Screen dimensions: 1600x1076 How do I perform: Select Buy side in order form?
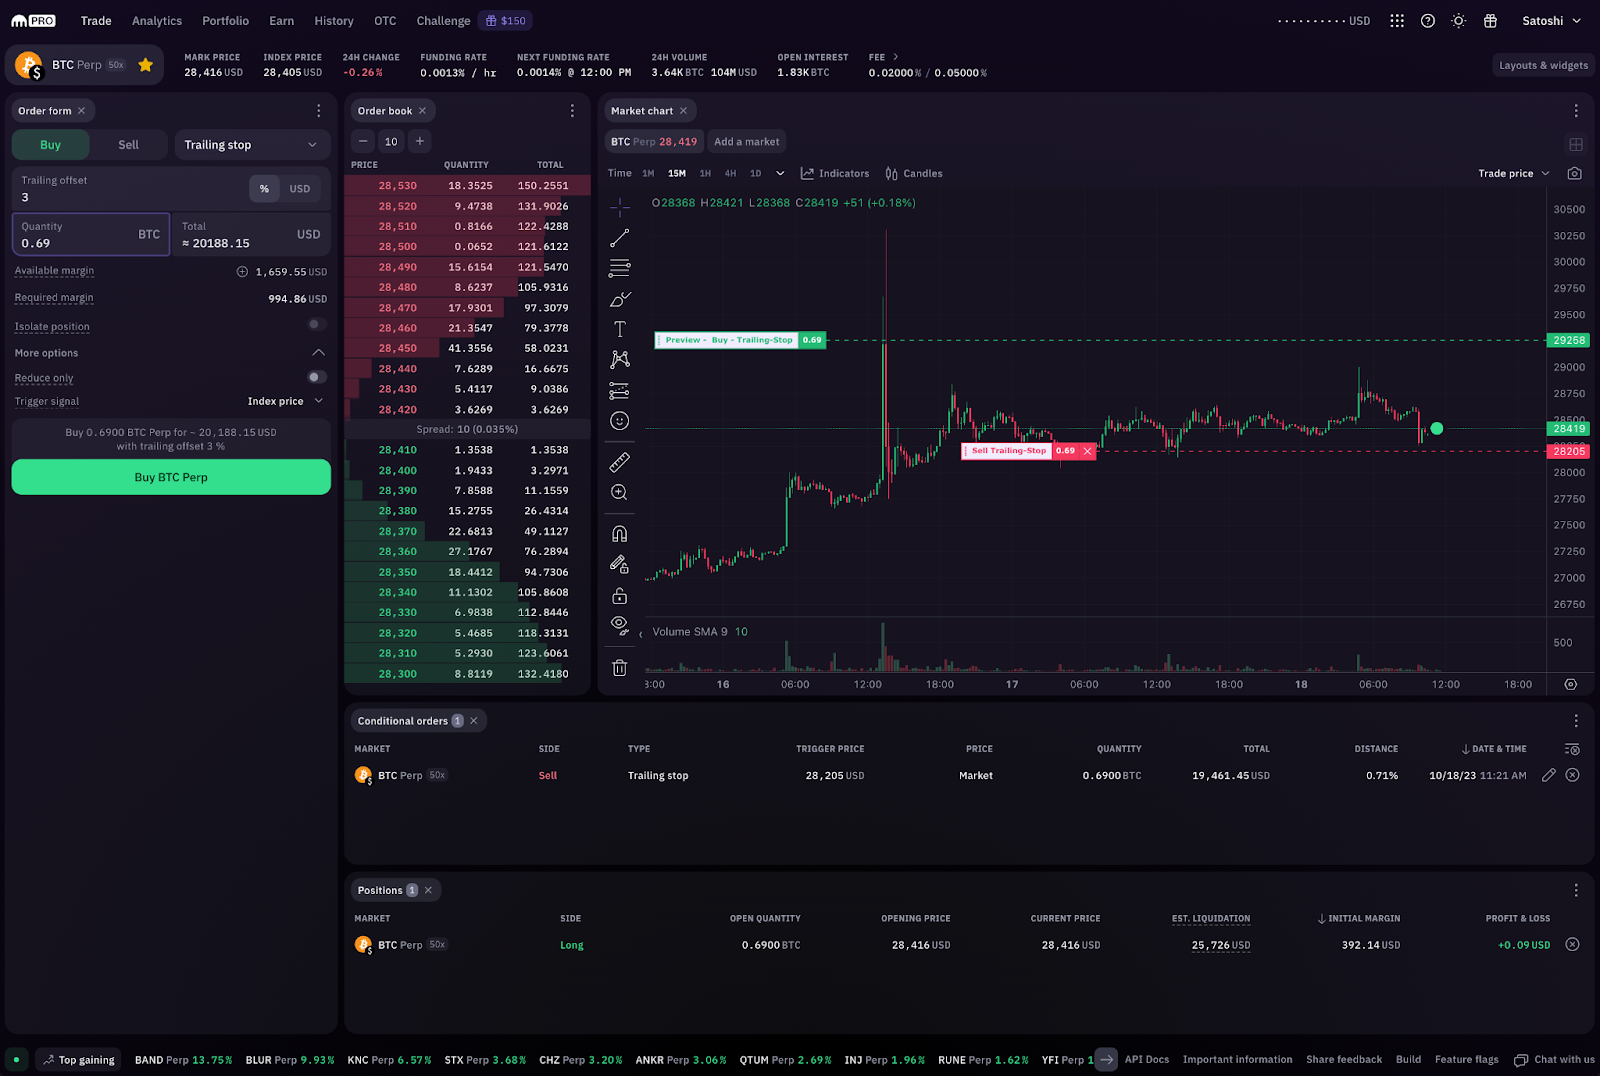pyautogui.click(x=50, y=145)
